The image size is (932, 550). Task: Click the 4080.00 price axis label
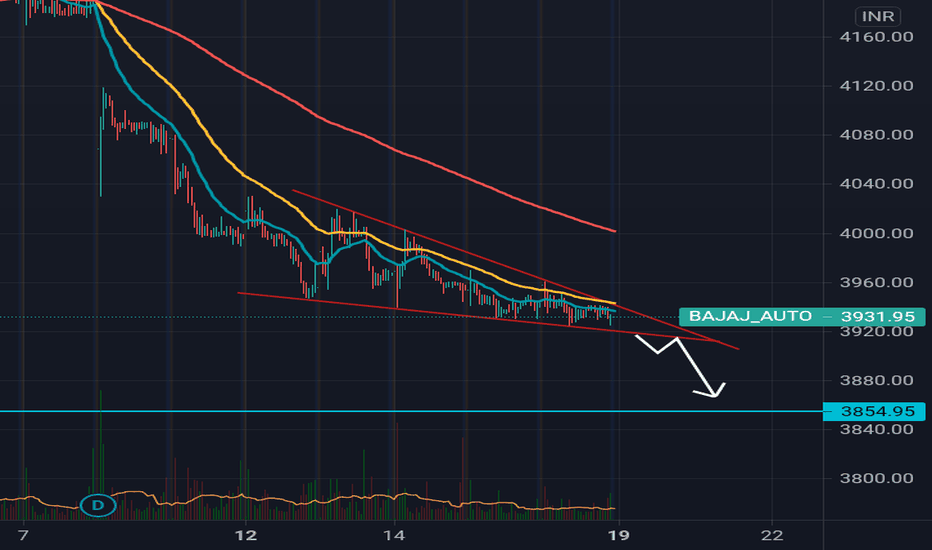pyautogui.click(x=876, y=135)
